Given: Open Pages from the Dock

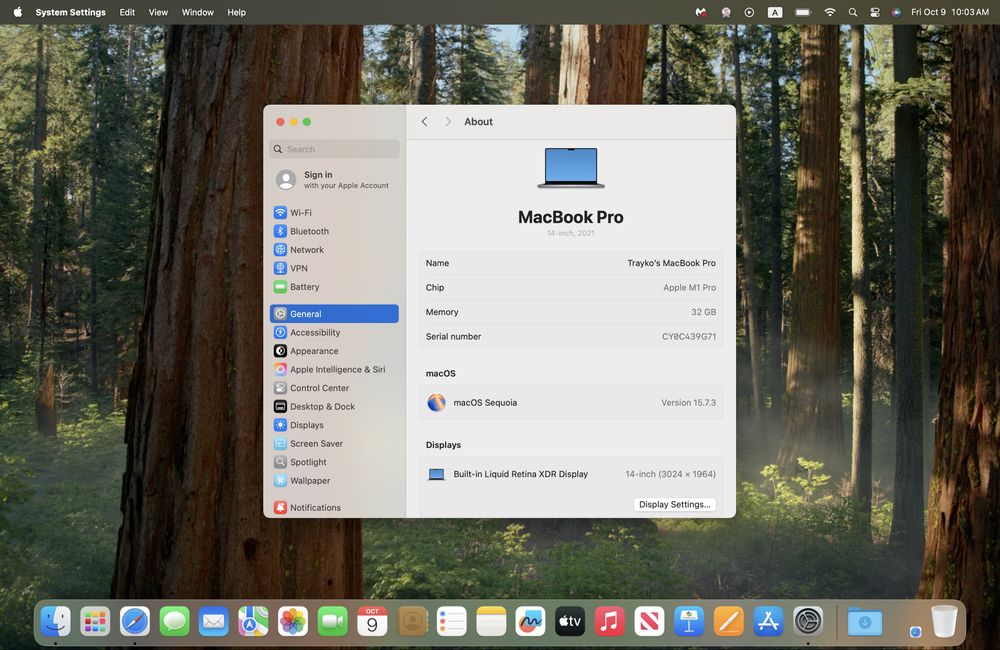Looking at the screenshot, I should tap(728, 621).
